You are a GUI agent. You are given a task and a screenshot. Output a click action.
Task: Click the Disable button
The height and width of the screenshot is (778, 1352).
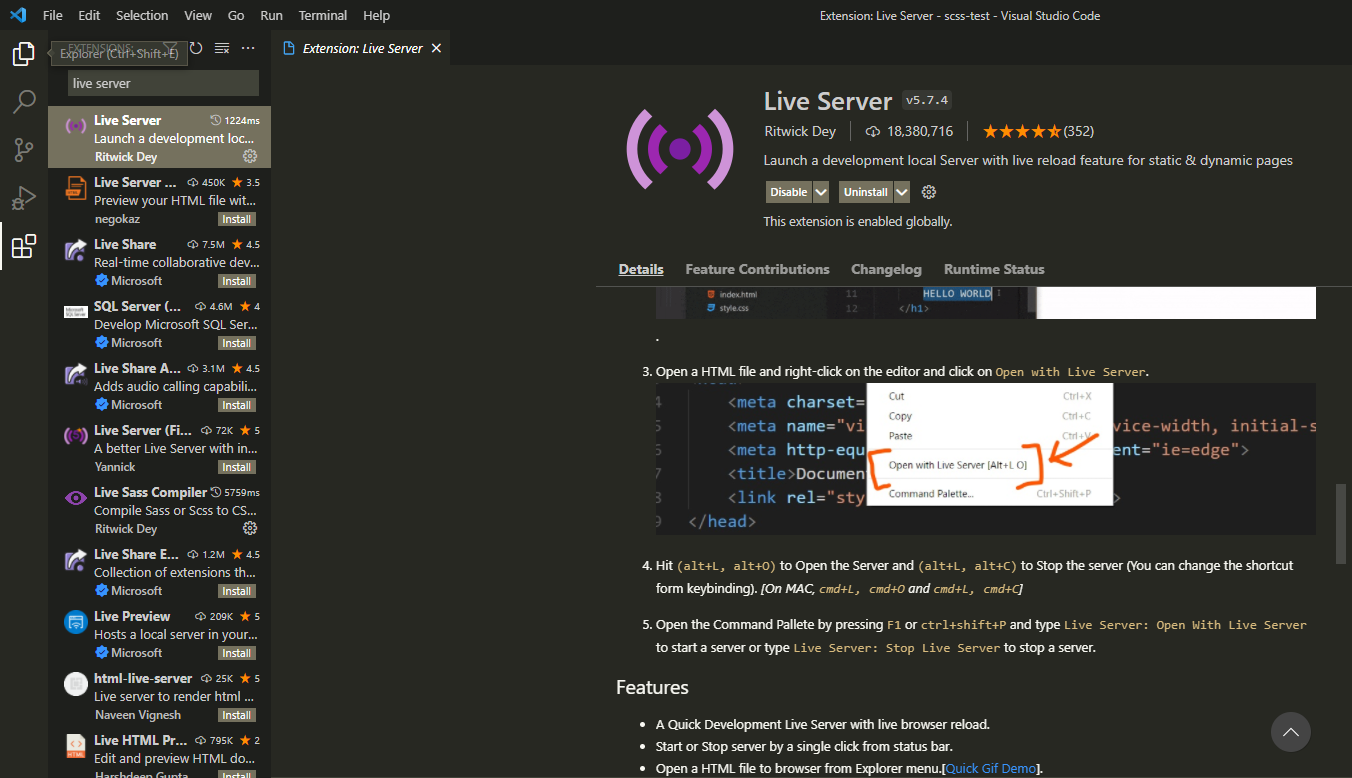pyautogui.click(x=789, y=192)
